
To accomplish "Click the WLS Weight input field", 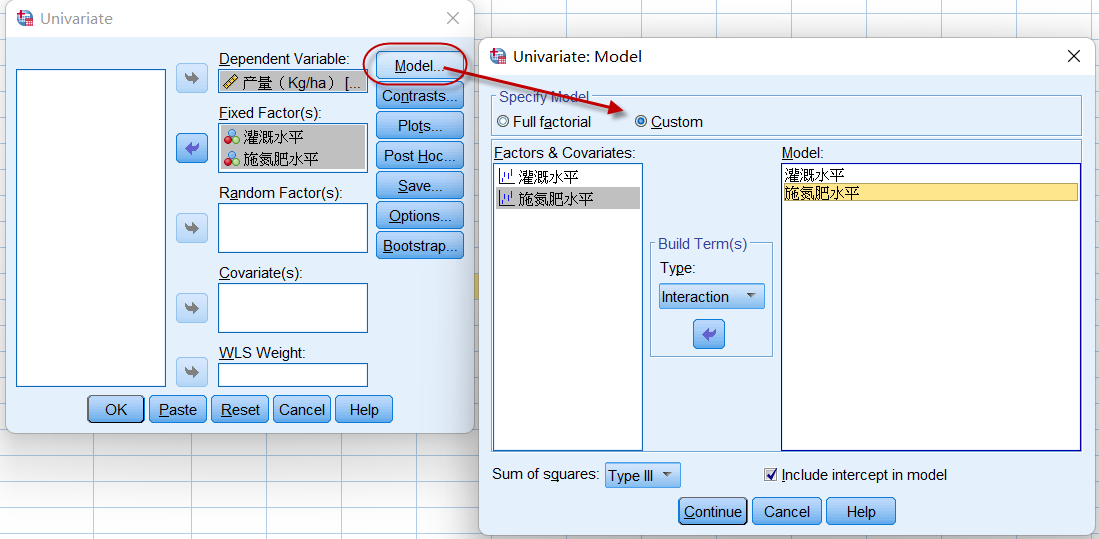I will pyautogui.click(x=293, y=374).
